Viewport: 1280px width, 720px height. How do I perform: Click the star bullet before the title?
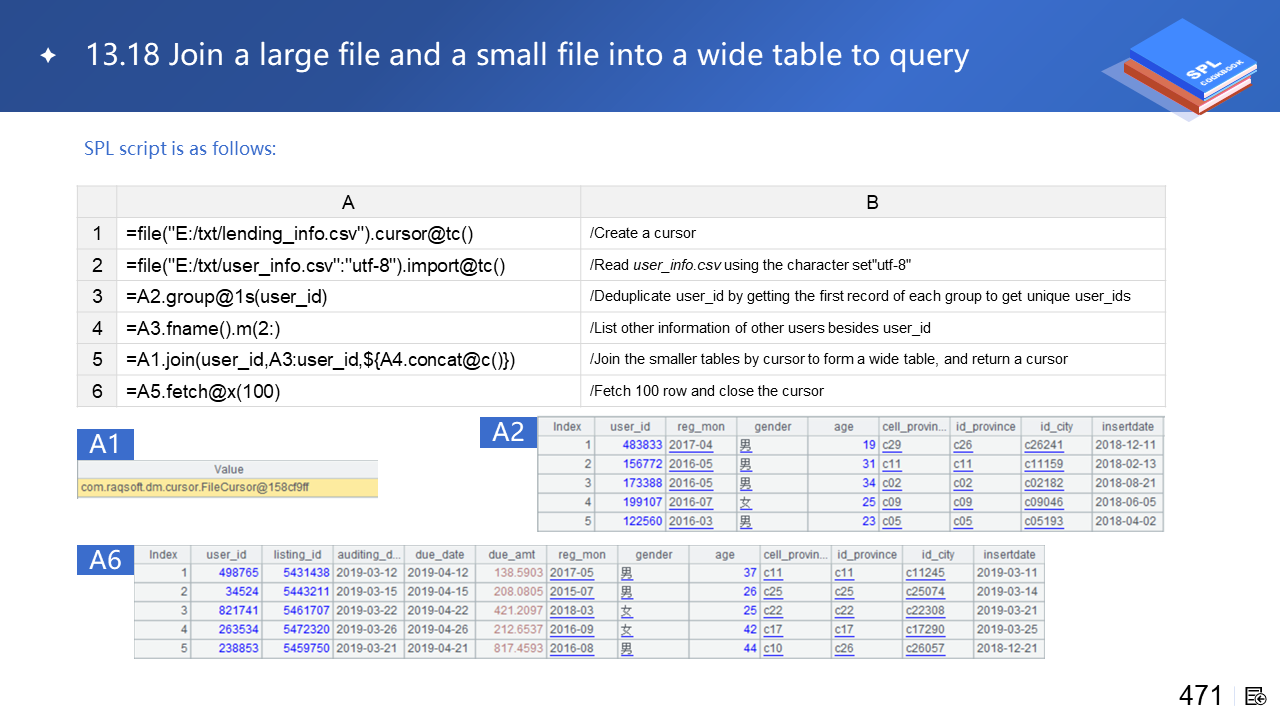[x=48, y=56]
